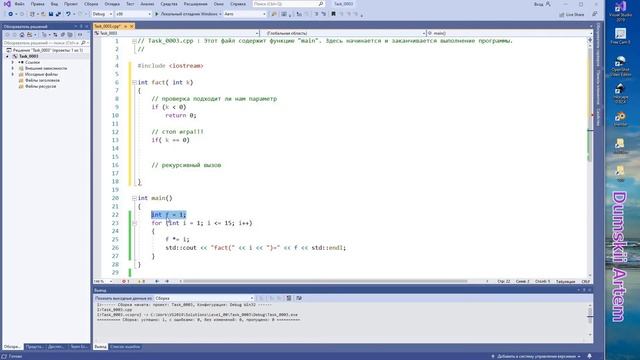Open the Вид menu
The width and height of the screenshot is (640, 360).
(54, 4)
